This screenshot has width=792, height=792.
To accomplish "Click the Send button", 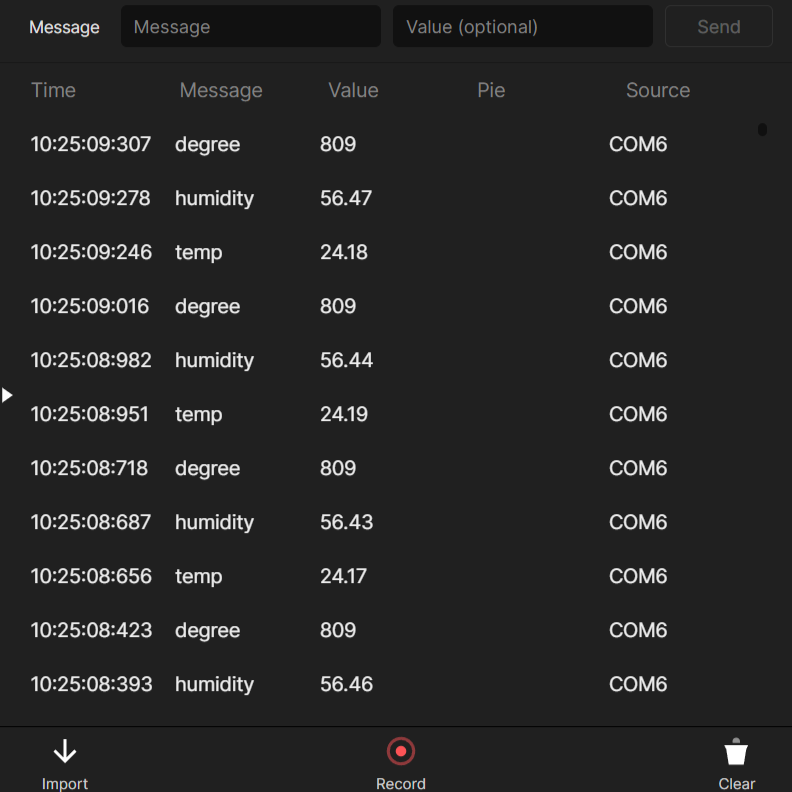I will pyautogui.click(x=718, y=27).
